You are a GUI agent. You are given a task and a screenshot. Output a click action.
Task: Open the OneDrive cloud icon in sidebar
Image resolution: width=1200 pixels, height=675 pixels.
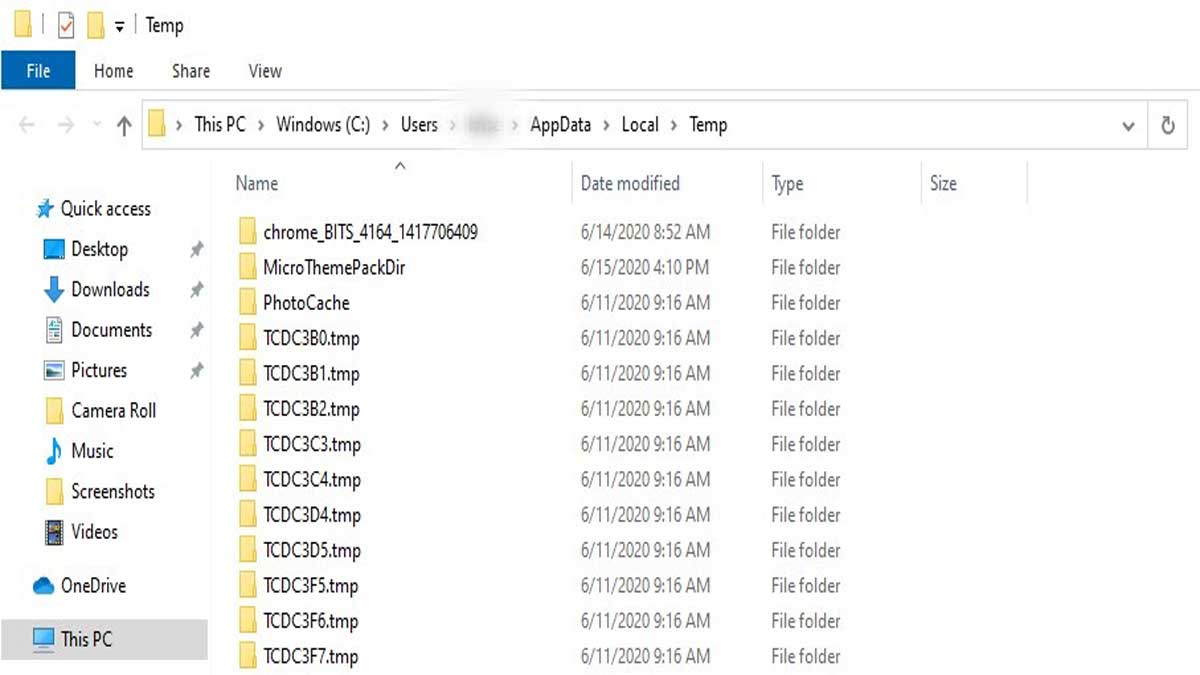tap(43, 586)
